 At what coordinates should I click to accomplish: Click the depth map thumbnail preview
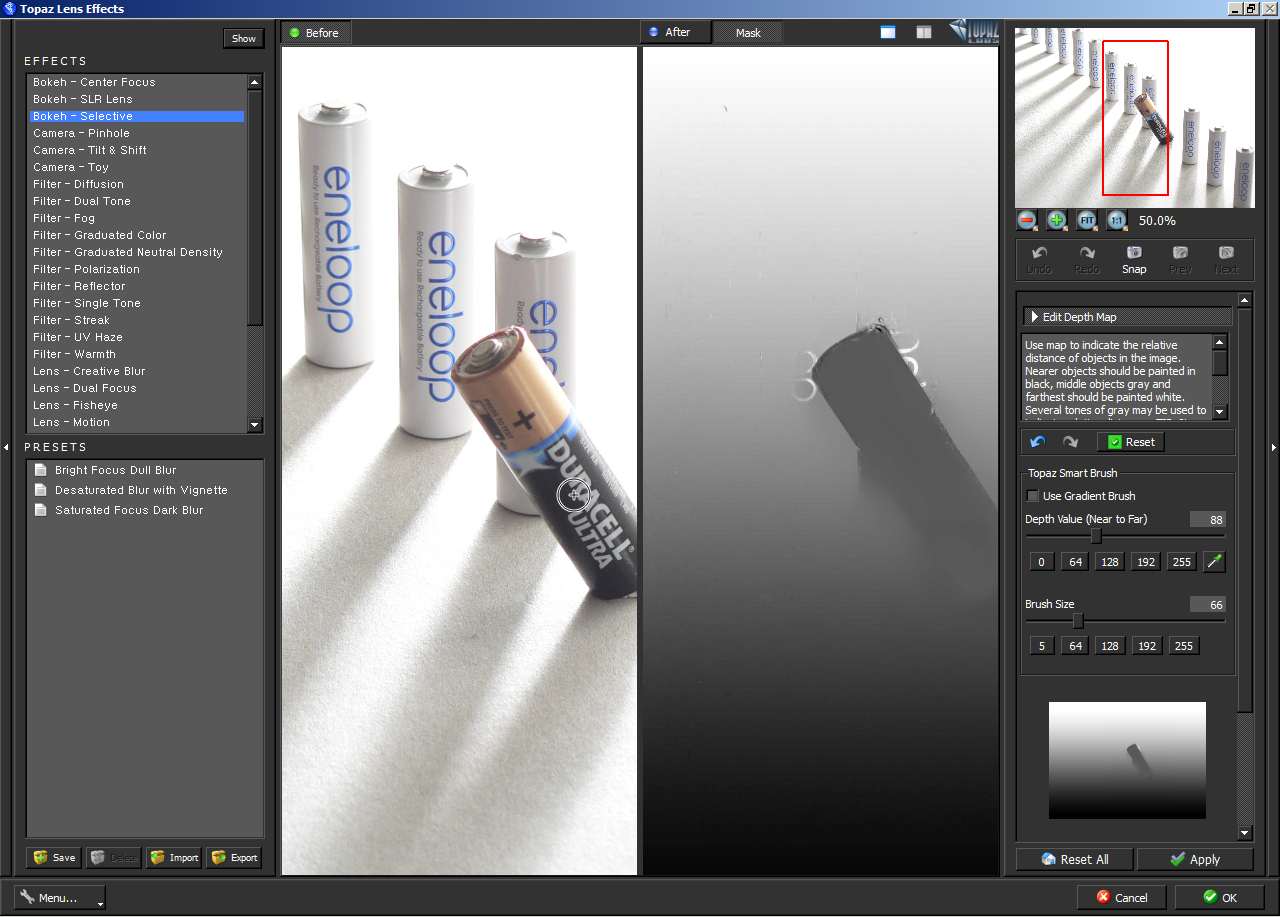pos(1127,761)
